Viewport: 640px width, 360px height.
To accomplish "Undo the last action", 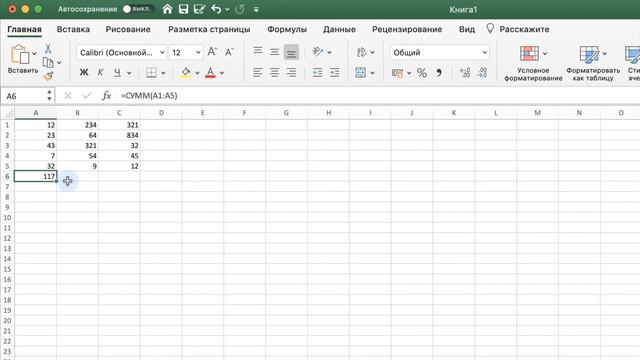I will pos(216,9).
